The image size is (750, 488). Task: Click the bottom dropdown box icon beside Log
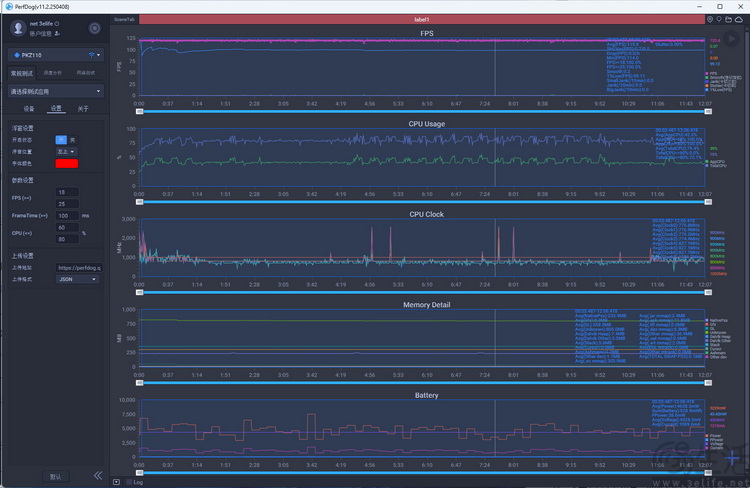point(116,482)
